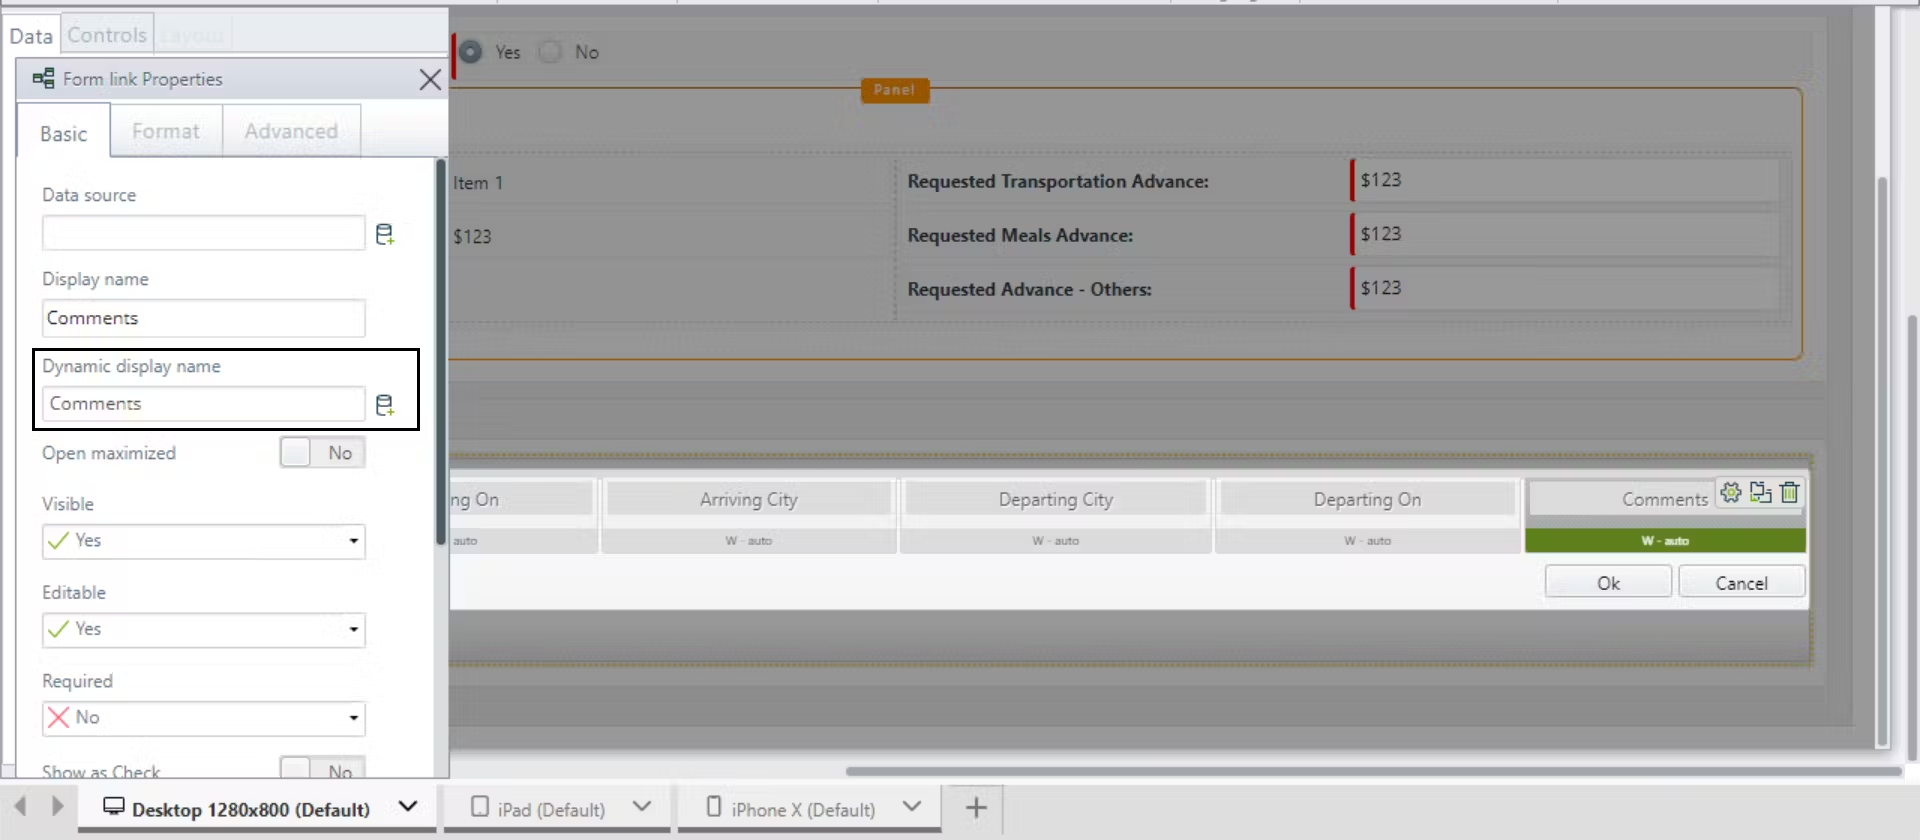The image size is (1920, 840).
Task: Click the copy Comments column icon
Action: (1760, 492)
